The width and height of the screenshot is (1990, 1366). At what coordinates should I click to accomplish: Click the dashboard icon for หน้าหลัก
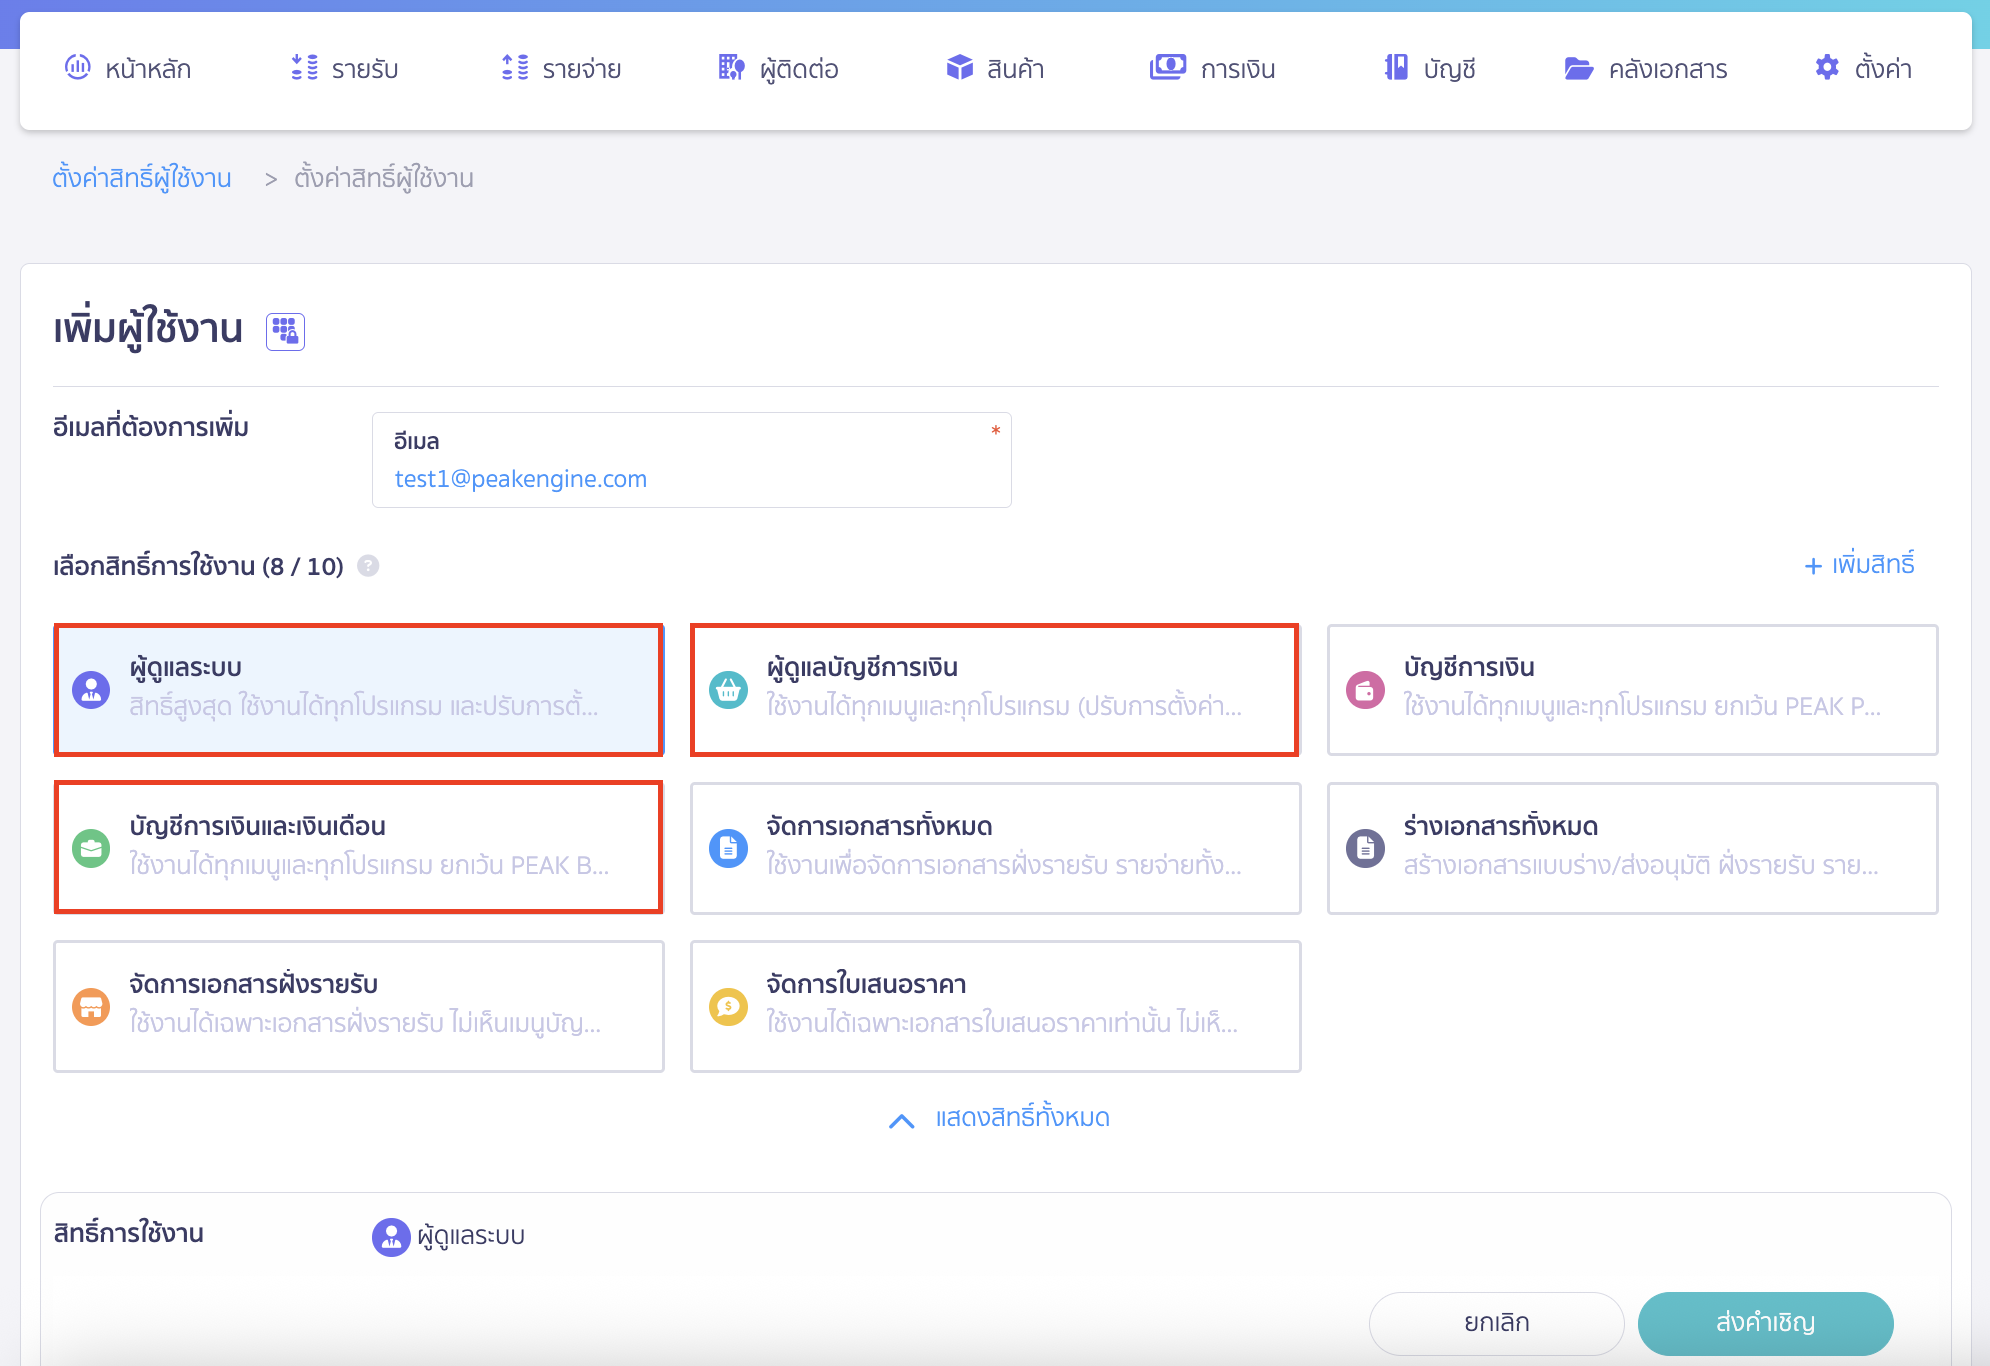tap(78, 68)
